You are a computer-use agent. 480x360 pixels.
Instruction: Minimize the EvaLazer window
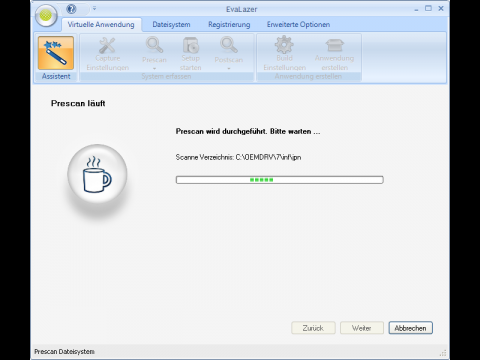[x=416, y=9]
